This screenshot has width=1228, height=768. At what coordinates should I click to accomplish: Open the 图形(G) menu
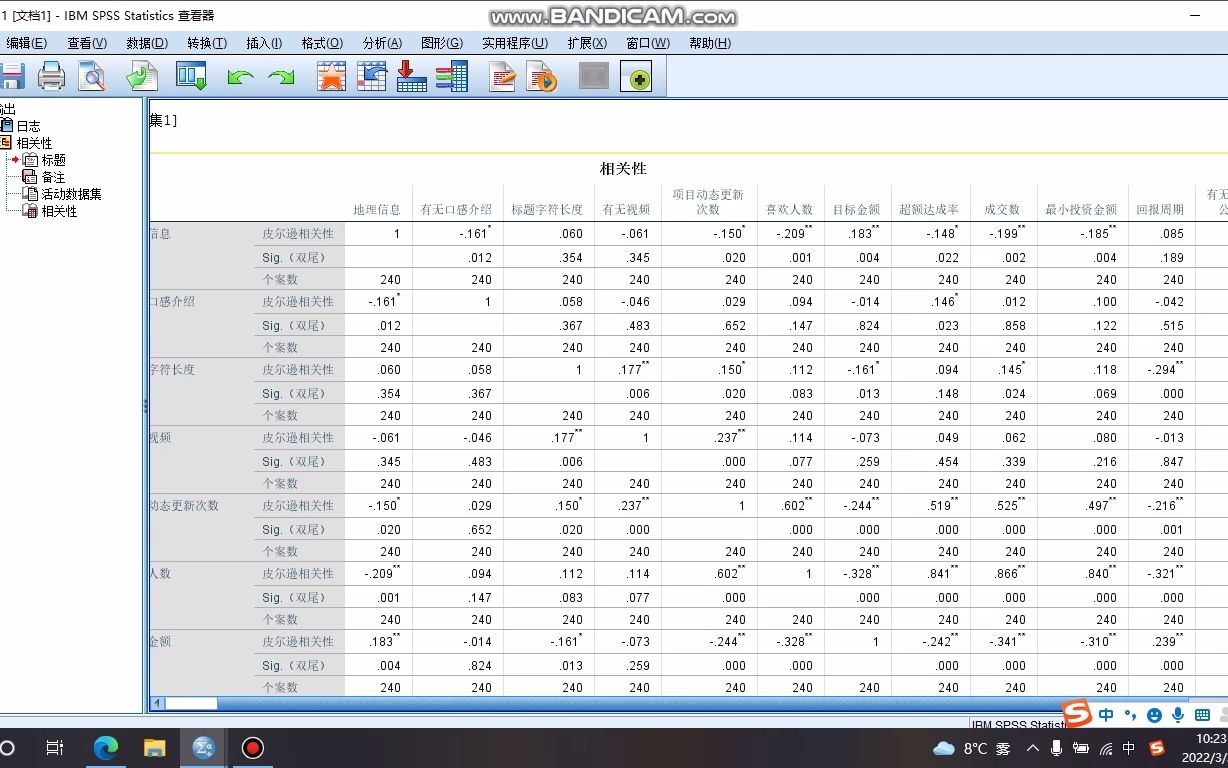(x=442, y=43)
